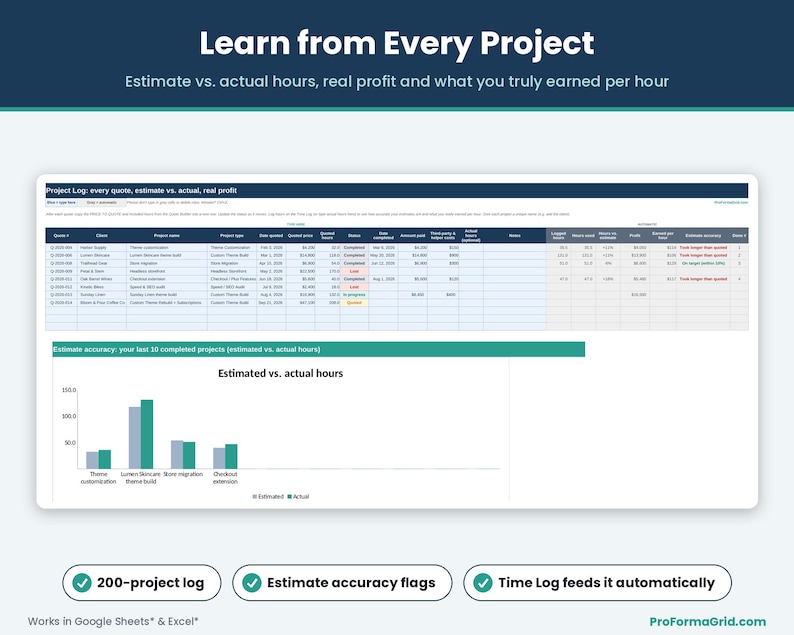Select the Date quoted column header
The image size is (794, 635).
tap(271, 235)
